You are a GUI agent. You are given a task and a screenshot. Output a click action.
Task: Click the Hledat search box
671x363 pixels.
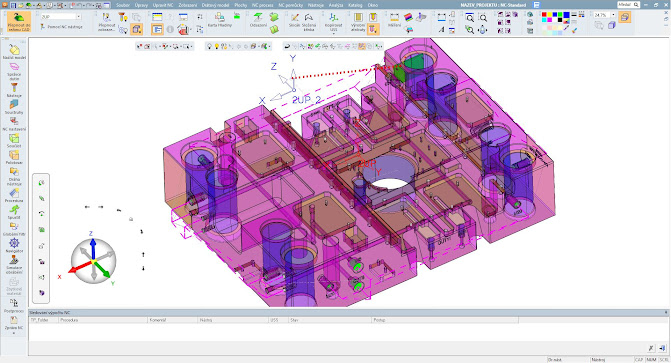coord(628,5)
